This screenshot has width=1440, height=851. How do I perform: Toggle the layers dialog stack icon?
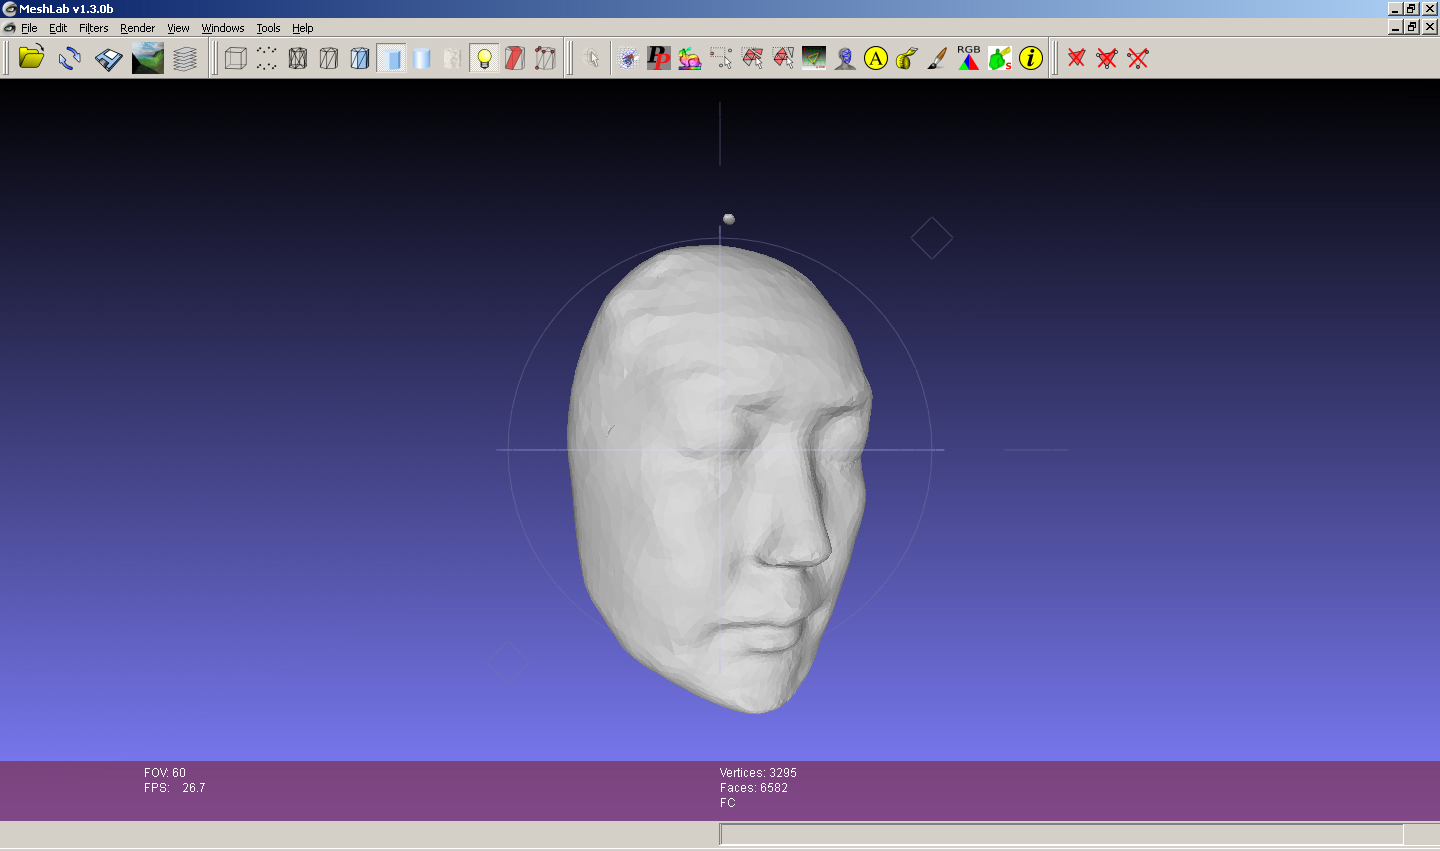[x=185, y=58]
